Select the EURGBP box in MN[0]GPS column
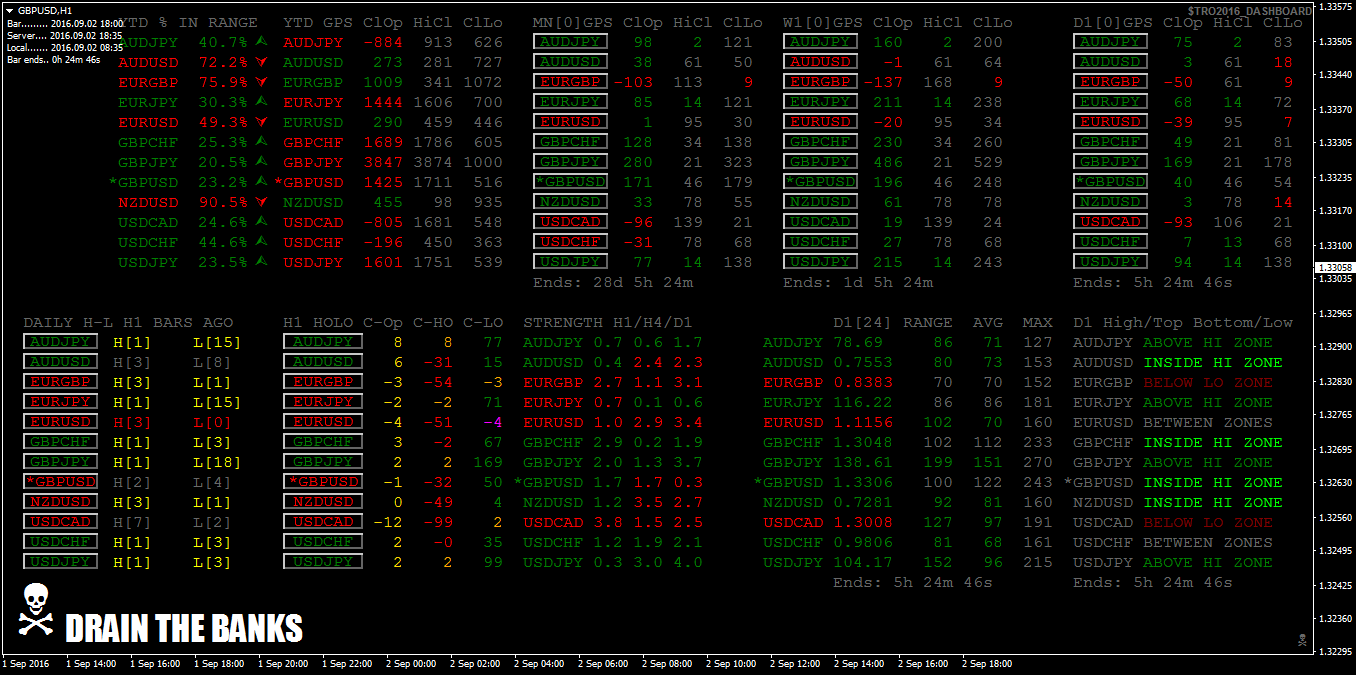This screenshot has height=675, width=1356. [570, 81]
